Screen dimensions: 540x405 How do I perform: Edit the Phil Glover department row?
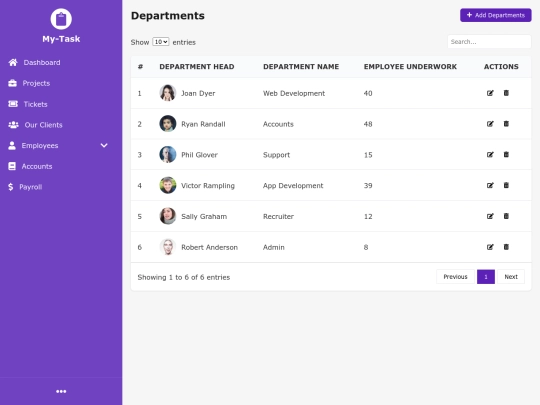tap(490, 155)
